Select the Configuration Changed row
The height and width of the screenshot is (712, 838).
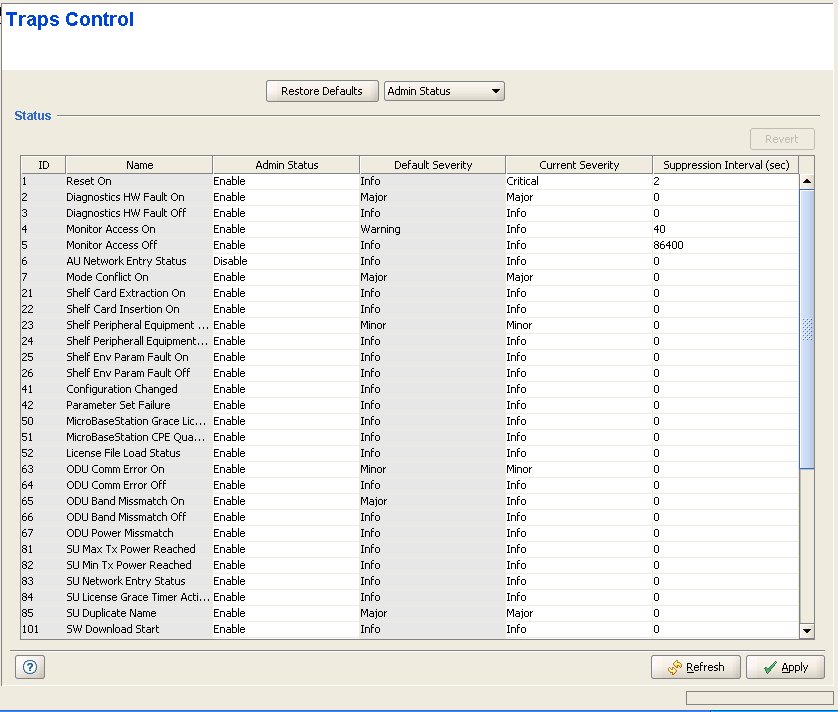click(121, 389)
